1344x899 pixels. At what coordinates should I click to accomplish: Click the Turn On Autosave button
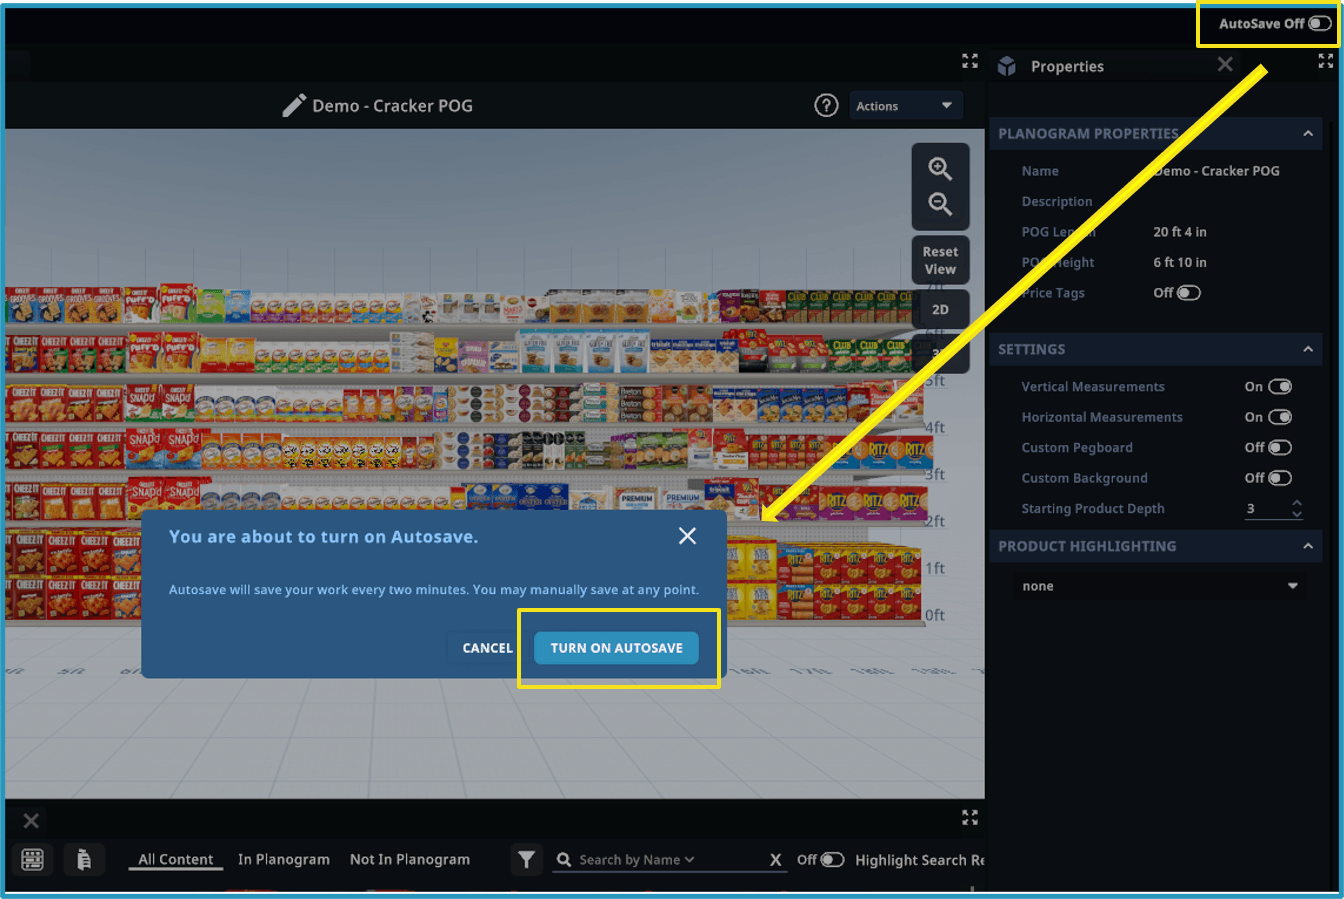pos(616,648)
